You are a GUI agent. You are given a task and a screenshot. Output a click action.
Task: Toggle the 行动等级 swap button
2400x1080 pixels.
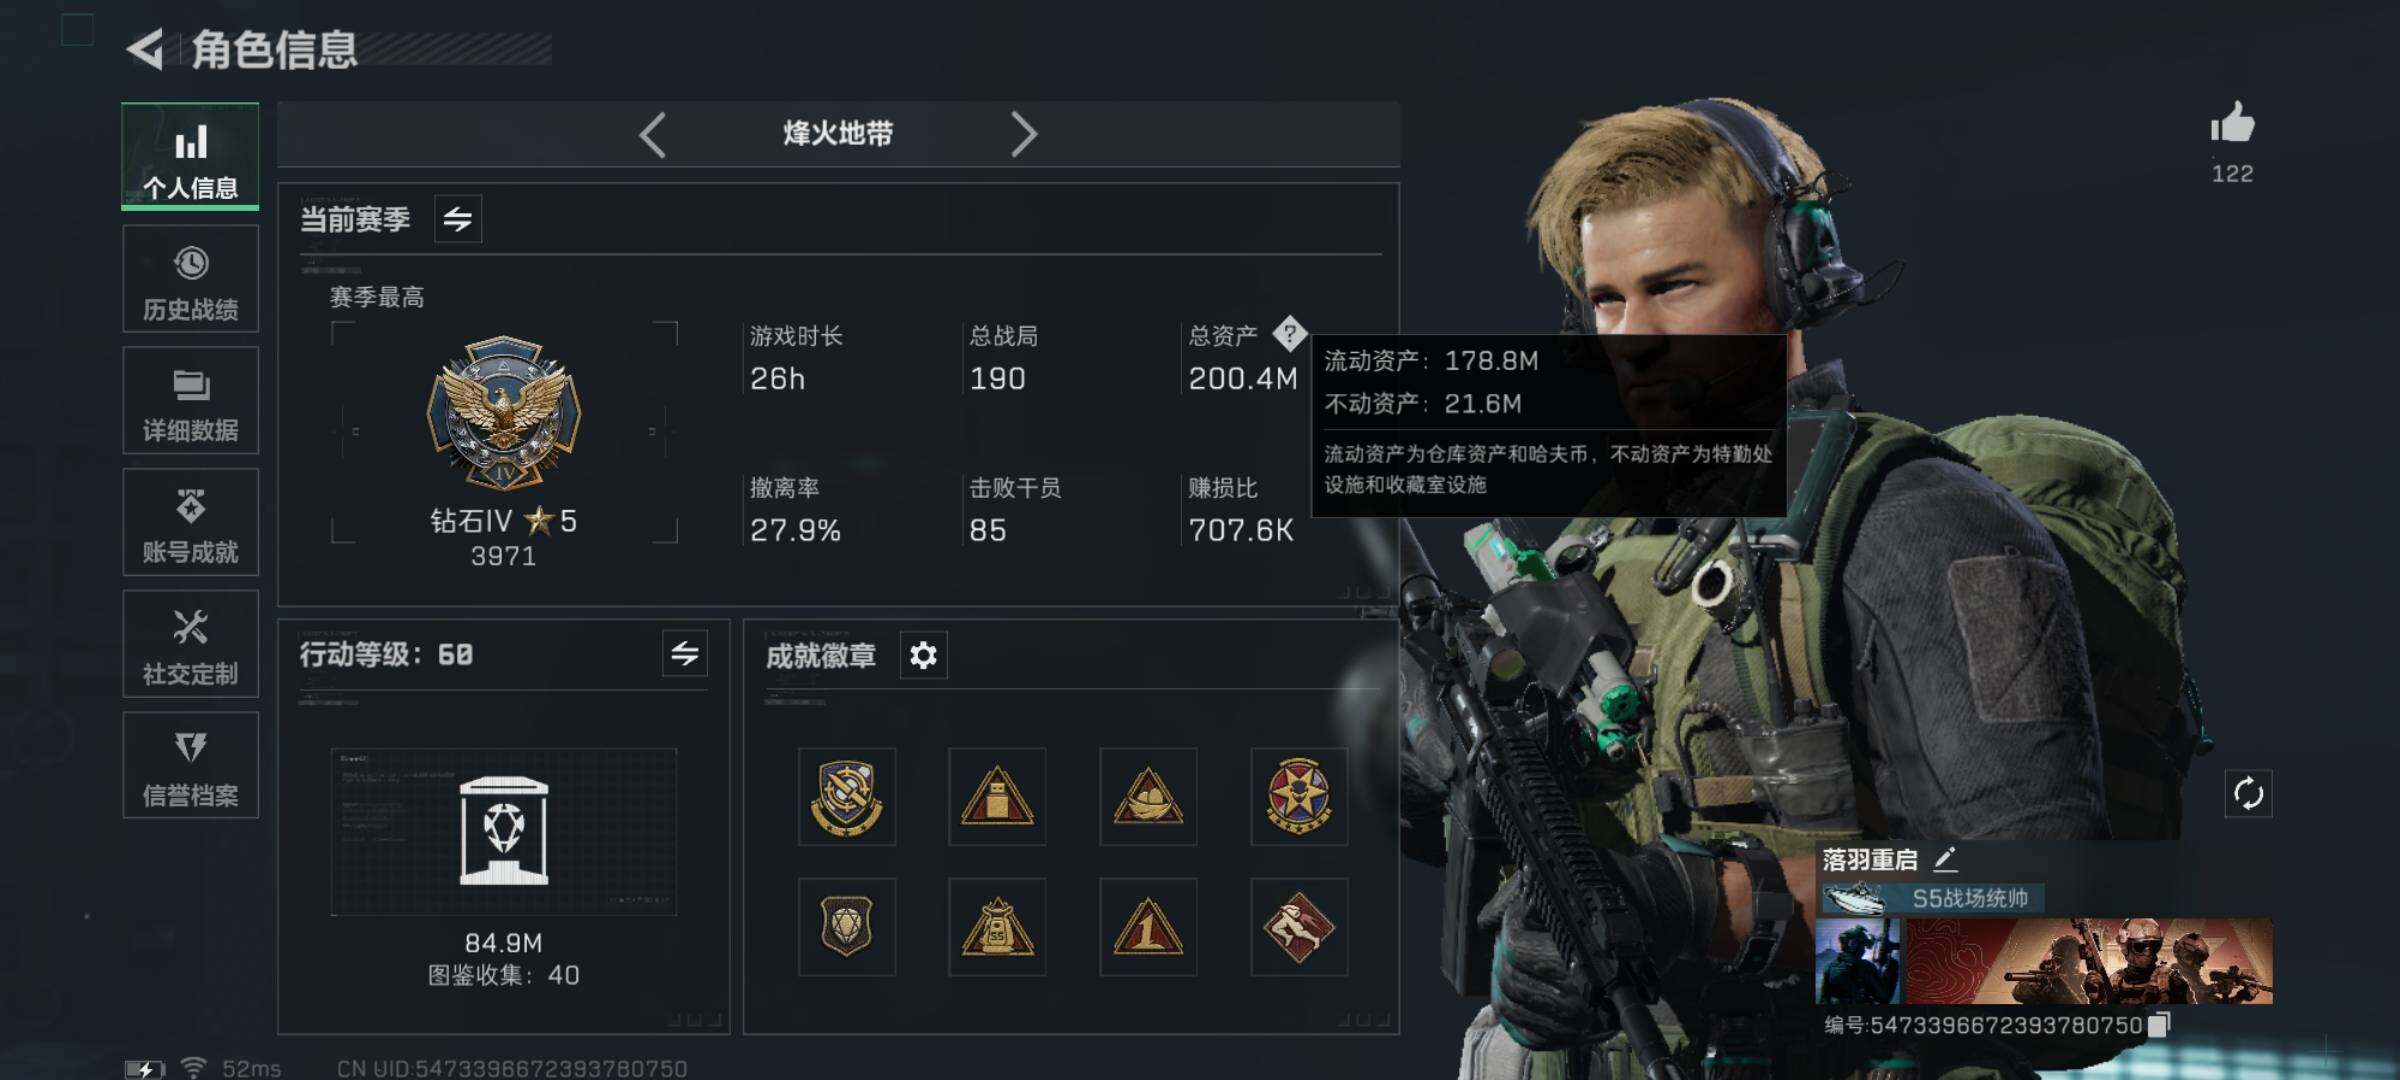point(685,654)
